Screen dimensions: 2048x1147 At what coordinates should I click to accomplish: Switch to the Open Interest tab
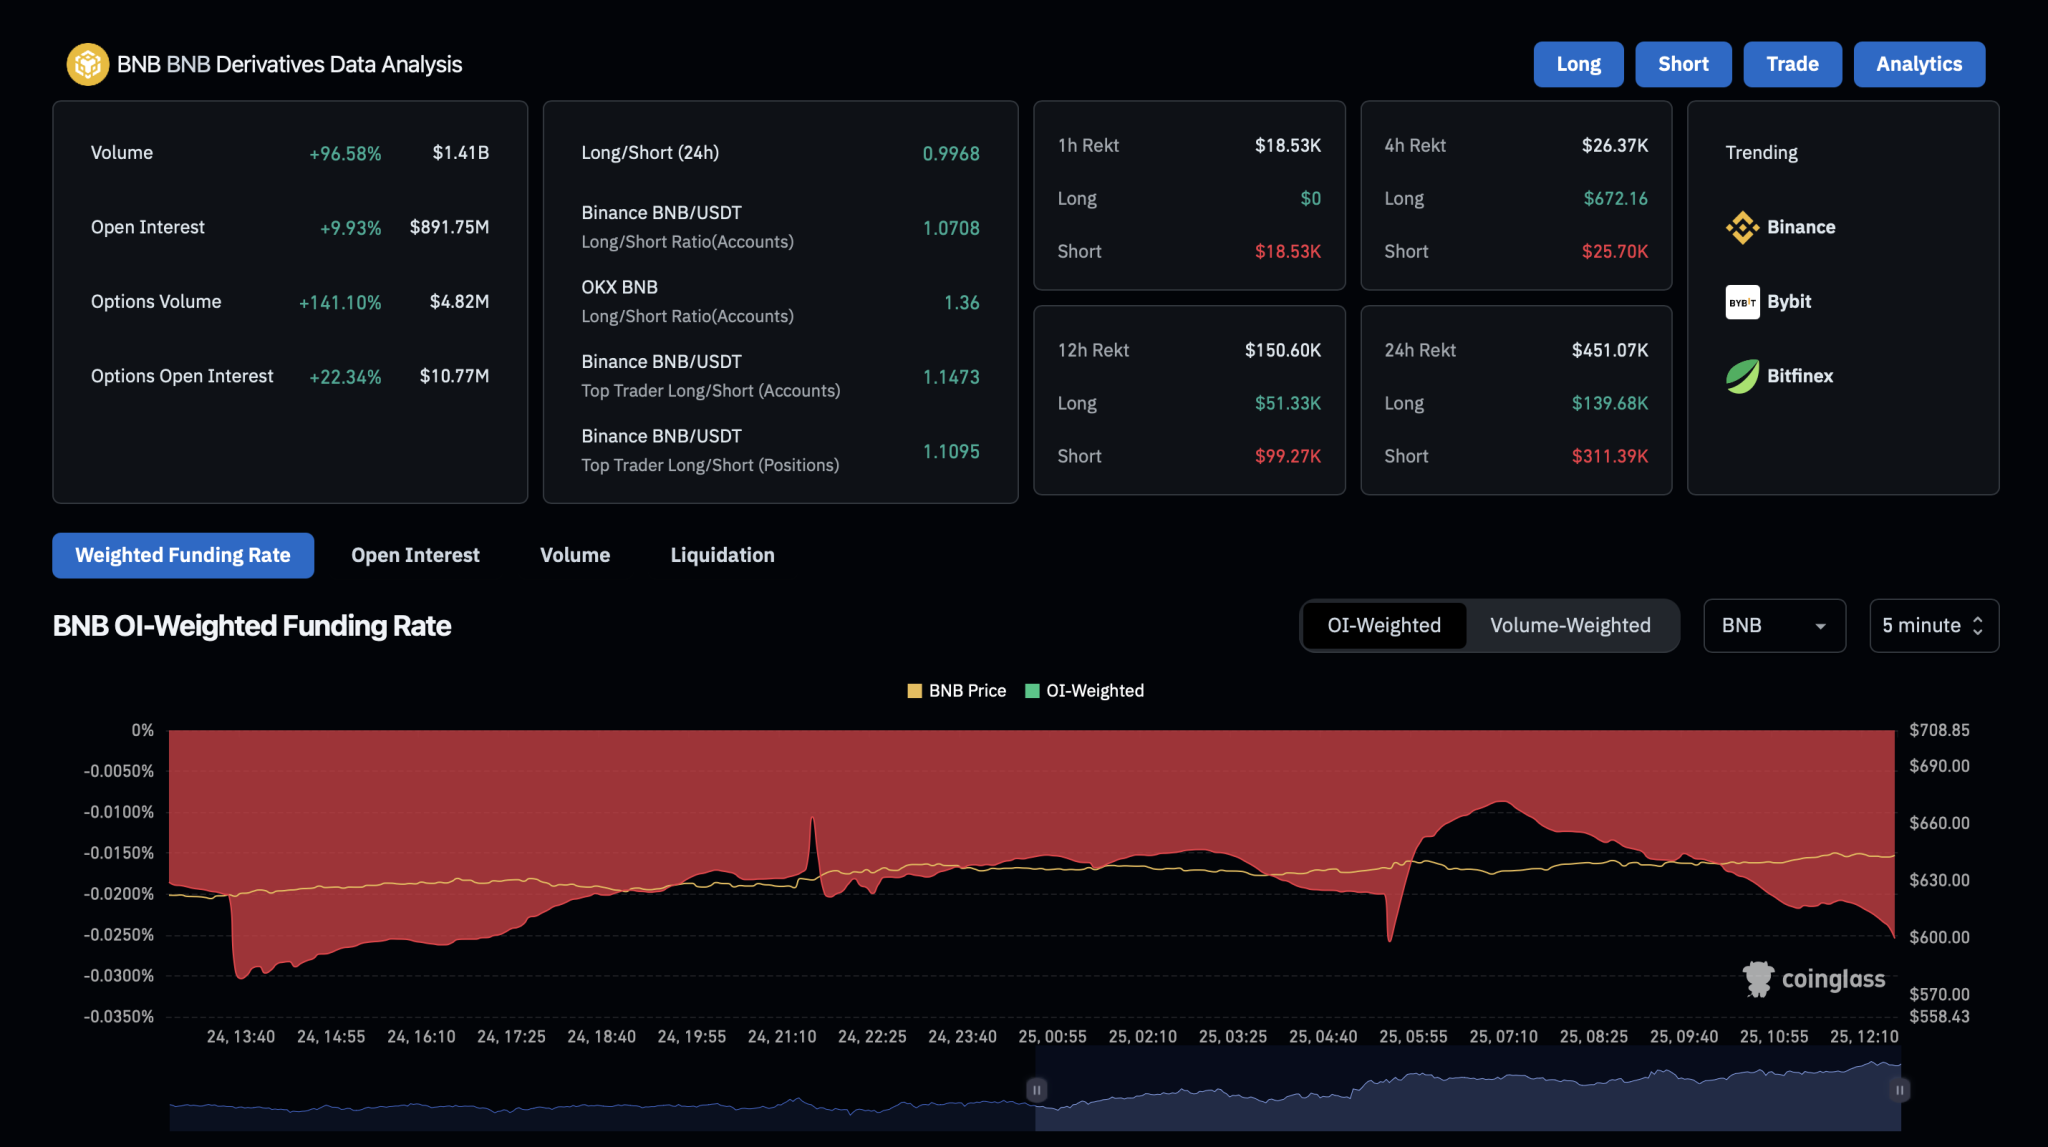click(x=415, y=555)
